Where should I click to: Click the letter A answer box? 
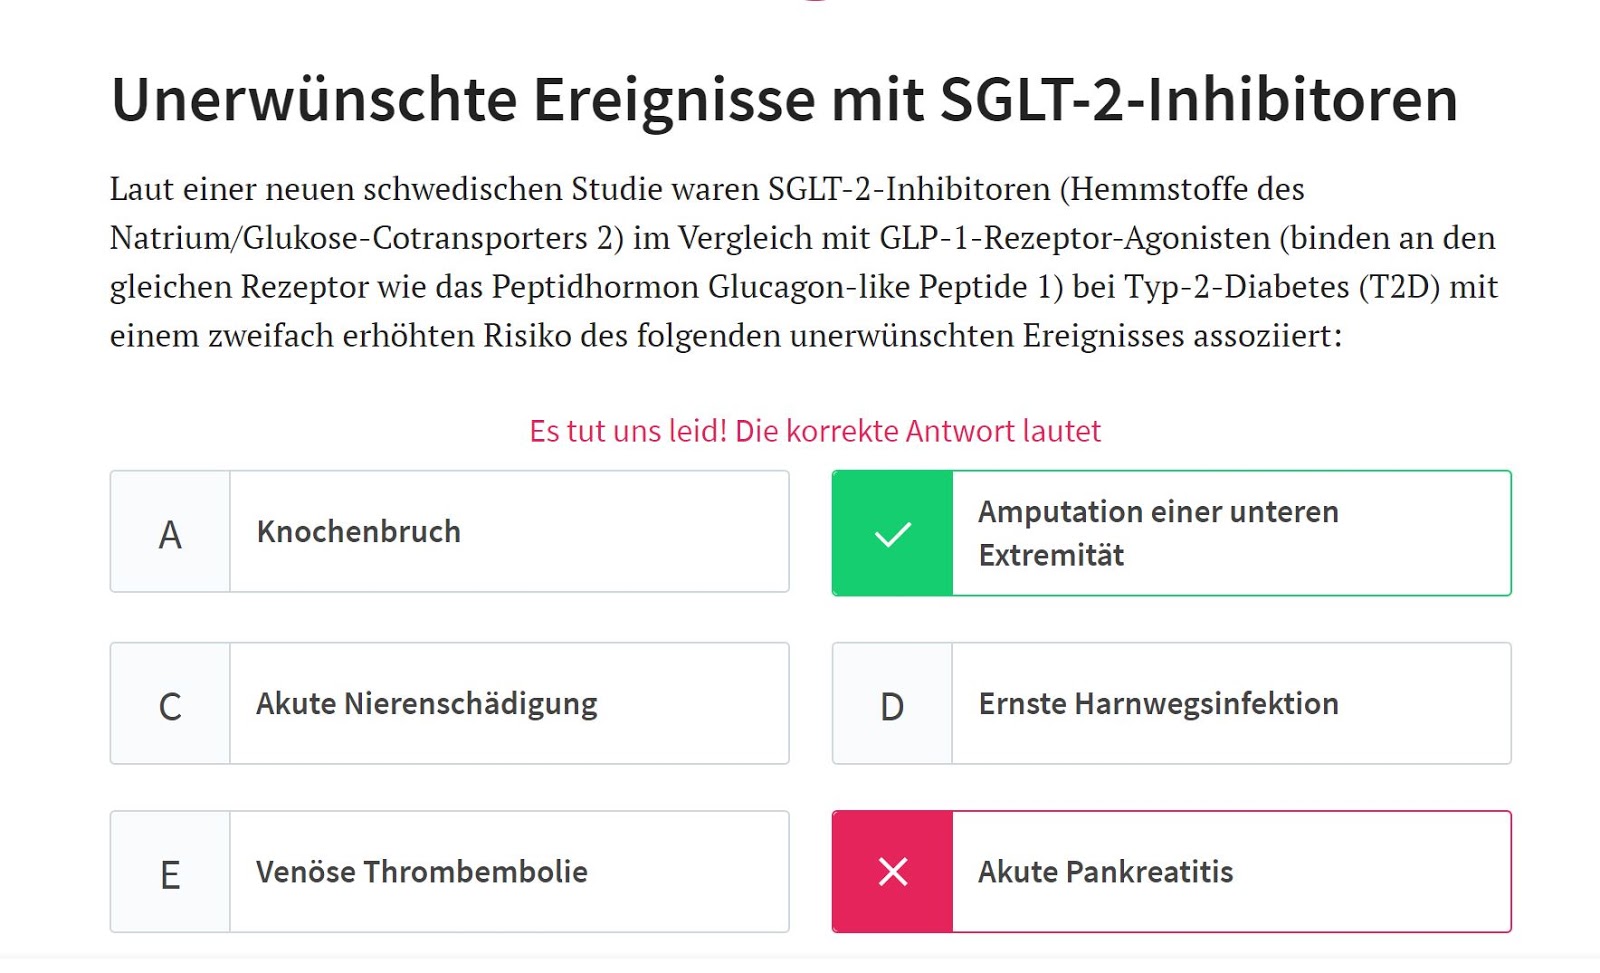tap(170, 534)
